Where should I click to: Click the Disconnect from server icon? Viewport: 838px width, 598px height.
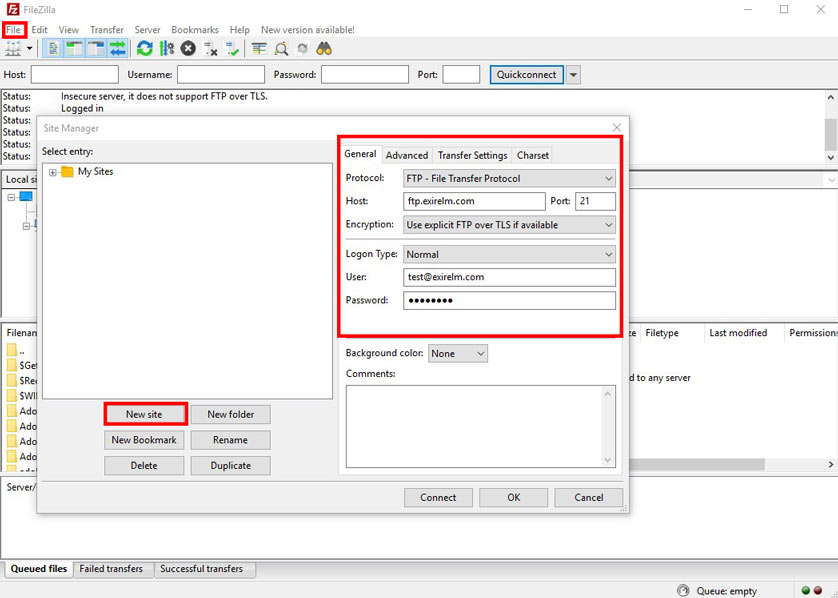(x=211, y=49)
